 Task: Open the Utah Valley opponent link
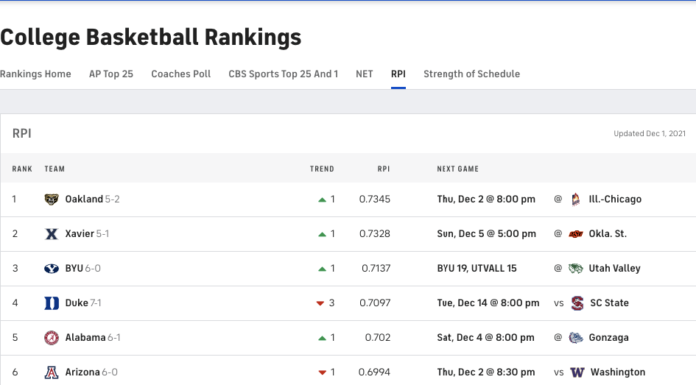(x=614, y=269)
